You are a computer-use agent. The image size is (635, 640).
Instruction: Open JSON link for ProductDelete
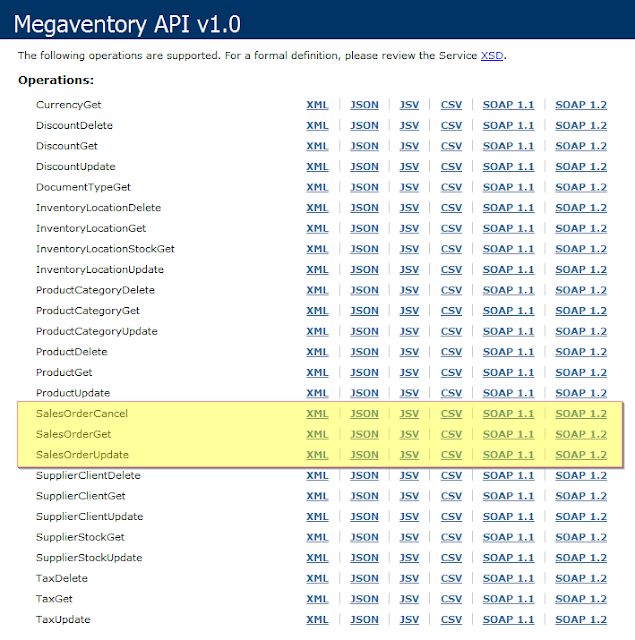point(364,352)
